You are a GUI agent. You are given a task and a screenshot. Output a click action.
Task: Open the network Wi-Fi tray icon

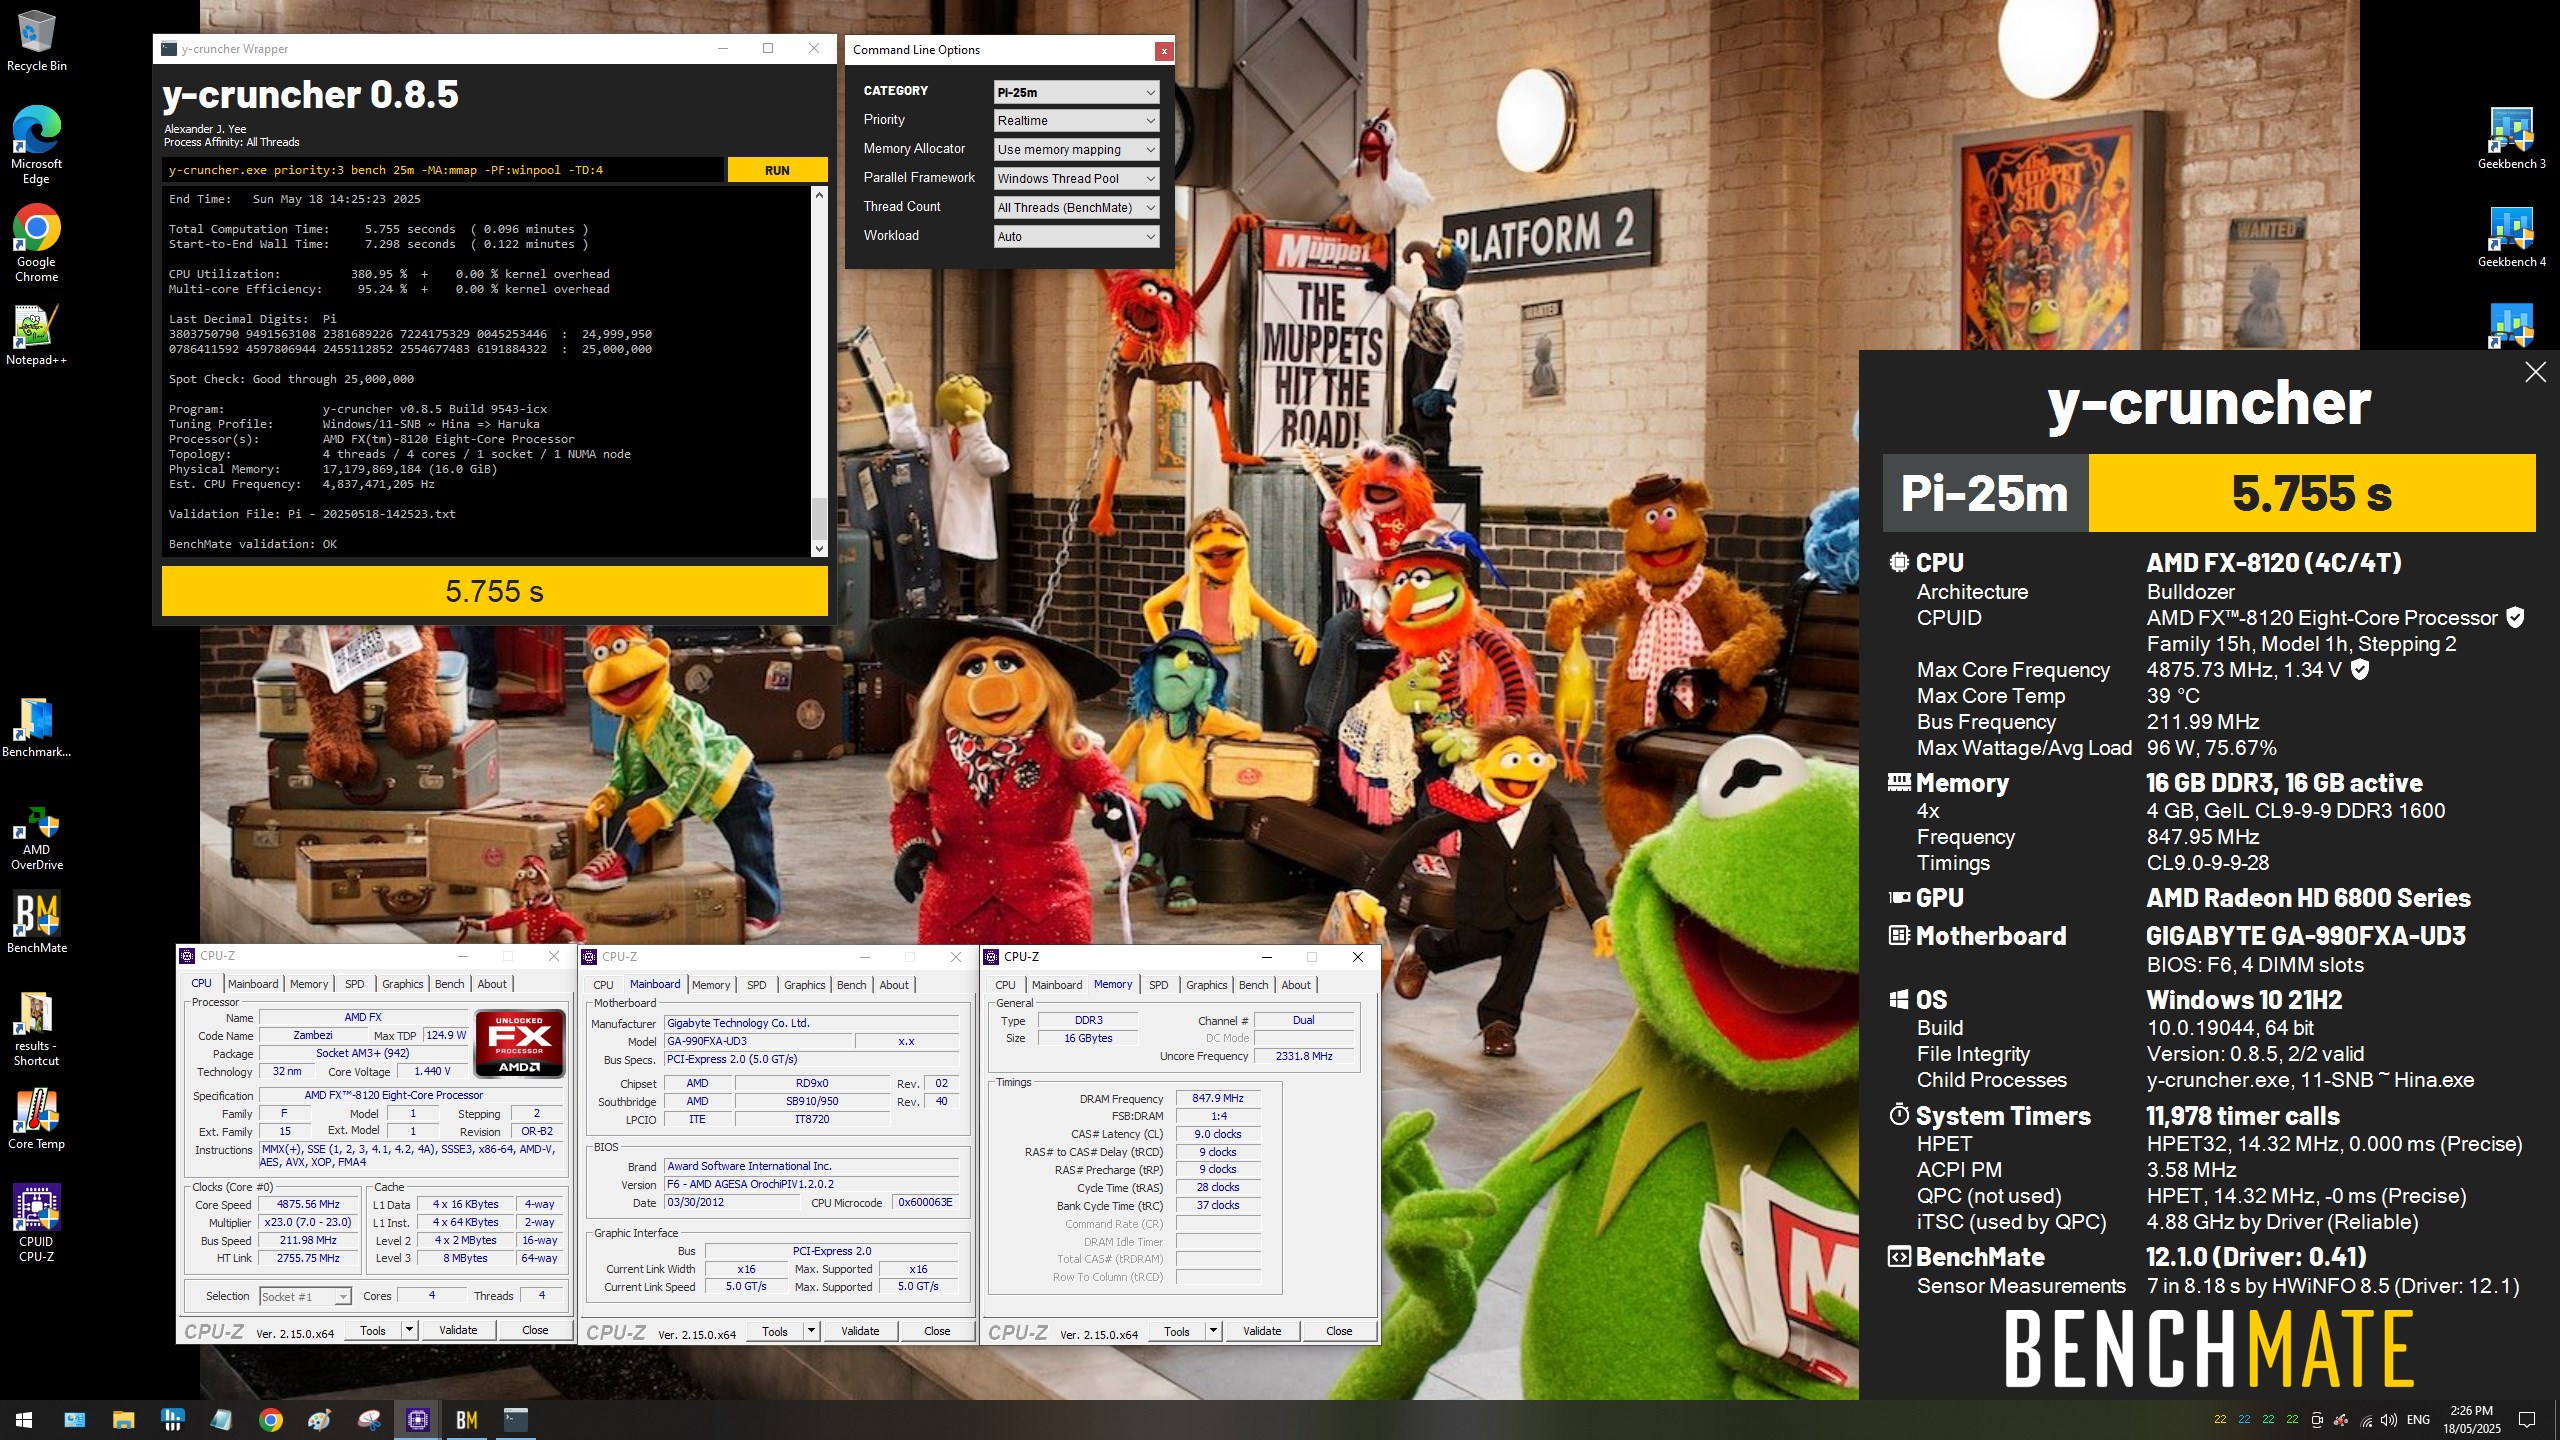(x=2366, y=1420)
